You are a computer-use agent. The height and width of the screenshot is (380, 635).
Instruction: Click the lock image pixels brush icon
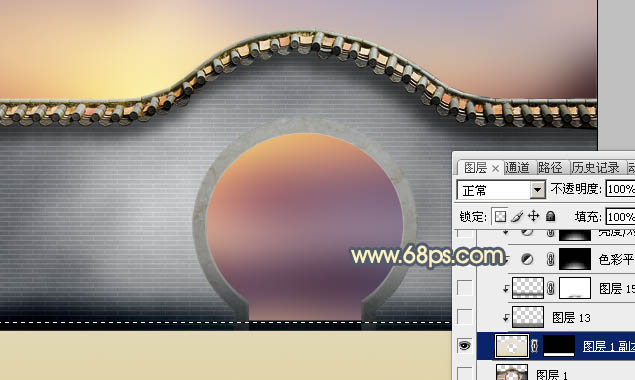517,216
